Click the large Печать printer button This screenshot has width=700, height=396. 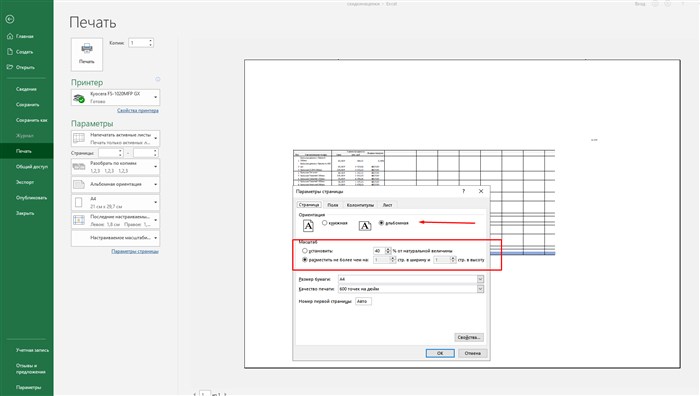point(87,54)
